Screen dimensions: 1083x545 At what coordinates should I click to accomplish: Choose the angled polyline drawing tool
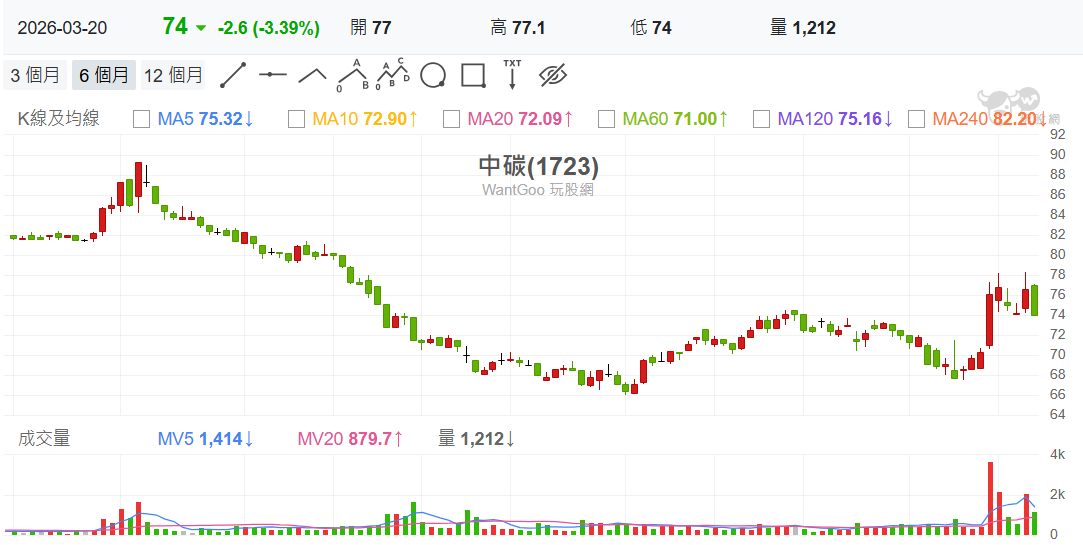point(312,75)
